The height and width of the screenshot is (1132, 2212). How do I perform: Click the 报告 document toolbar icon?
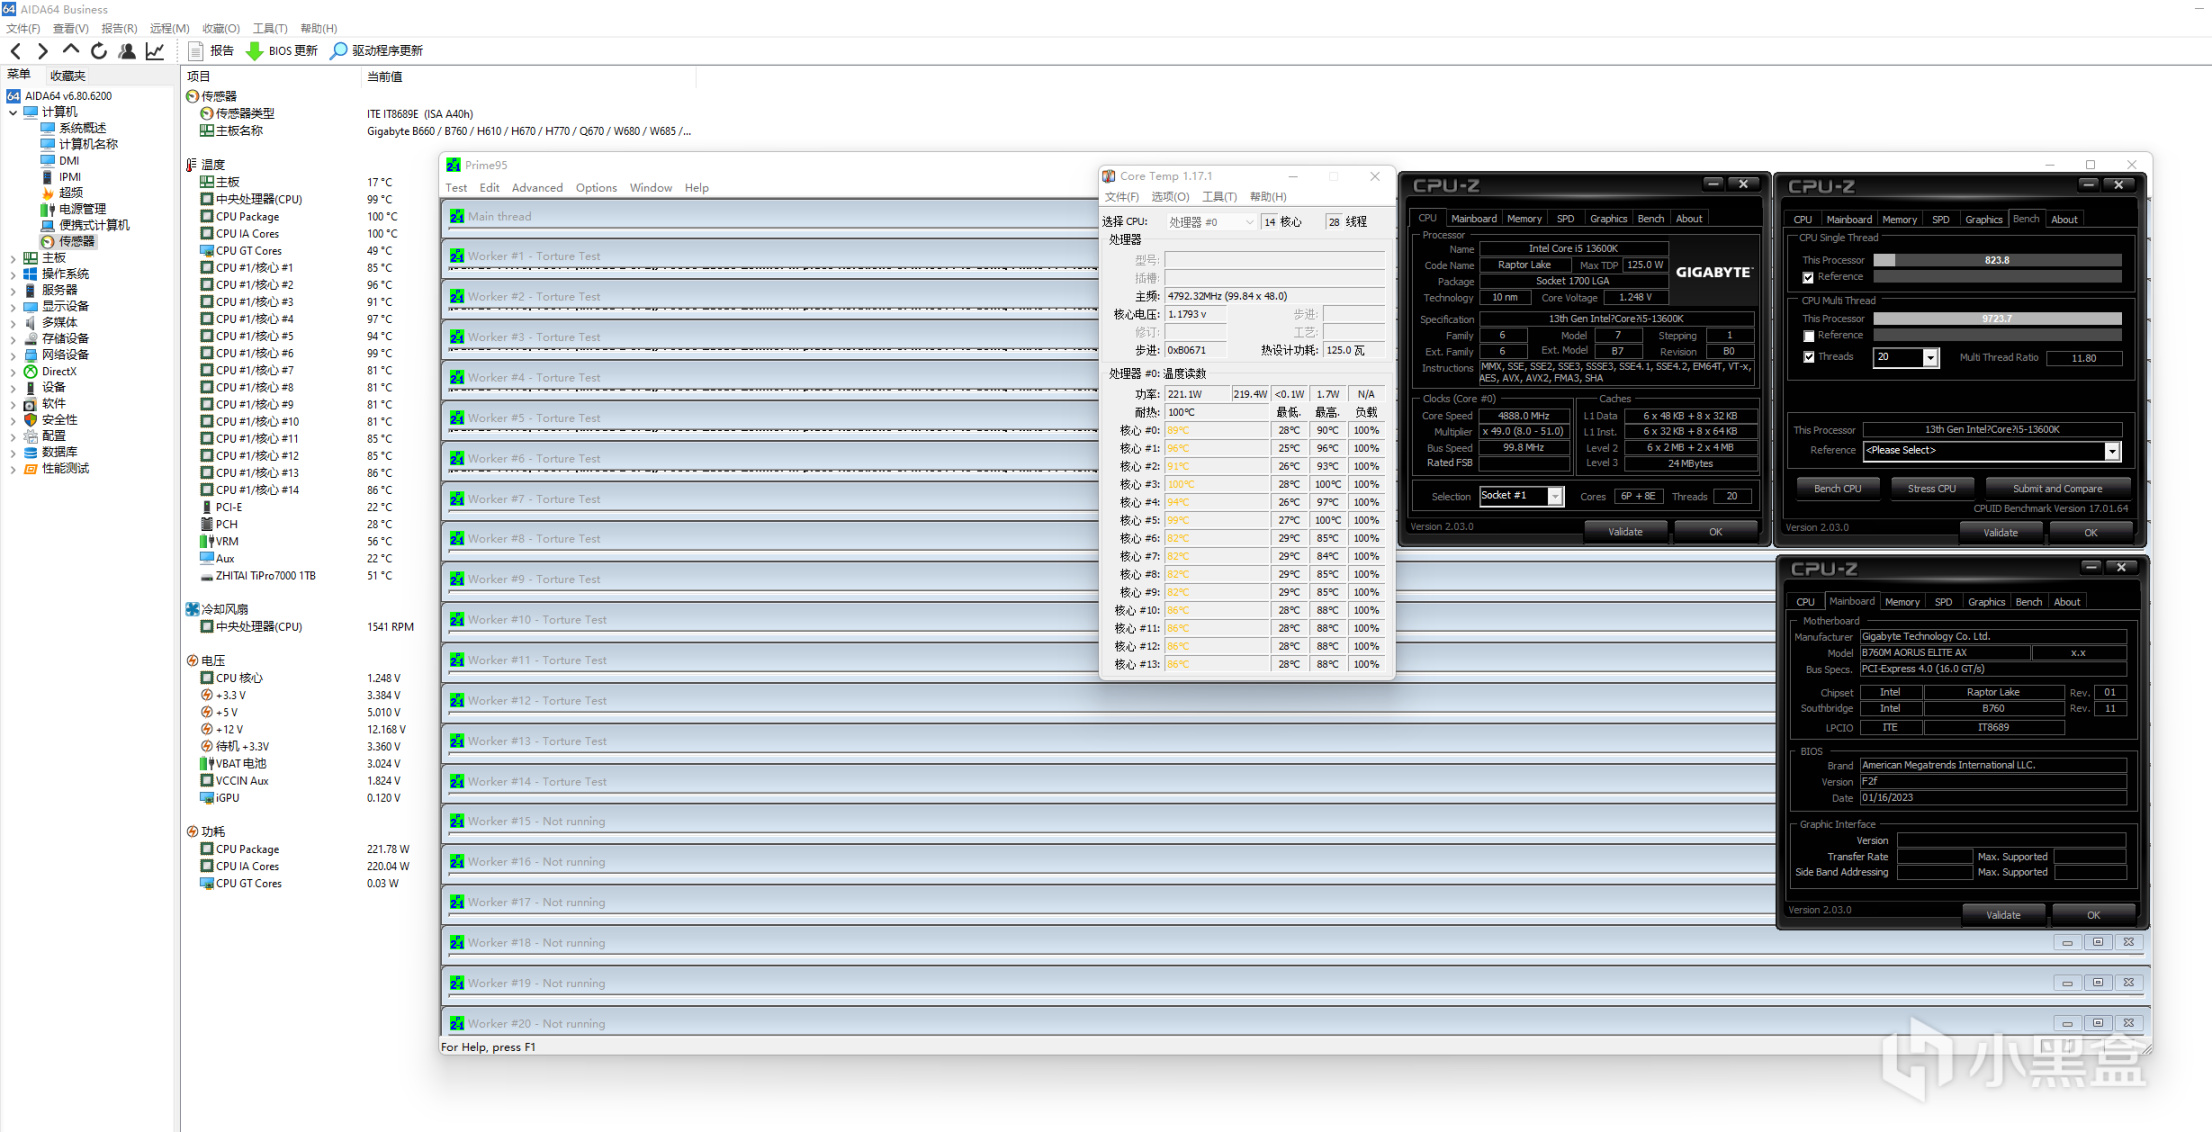pyautogui.click(x=196, y=51)
